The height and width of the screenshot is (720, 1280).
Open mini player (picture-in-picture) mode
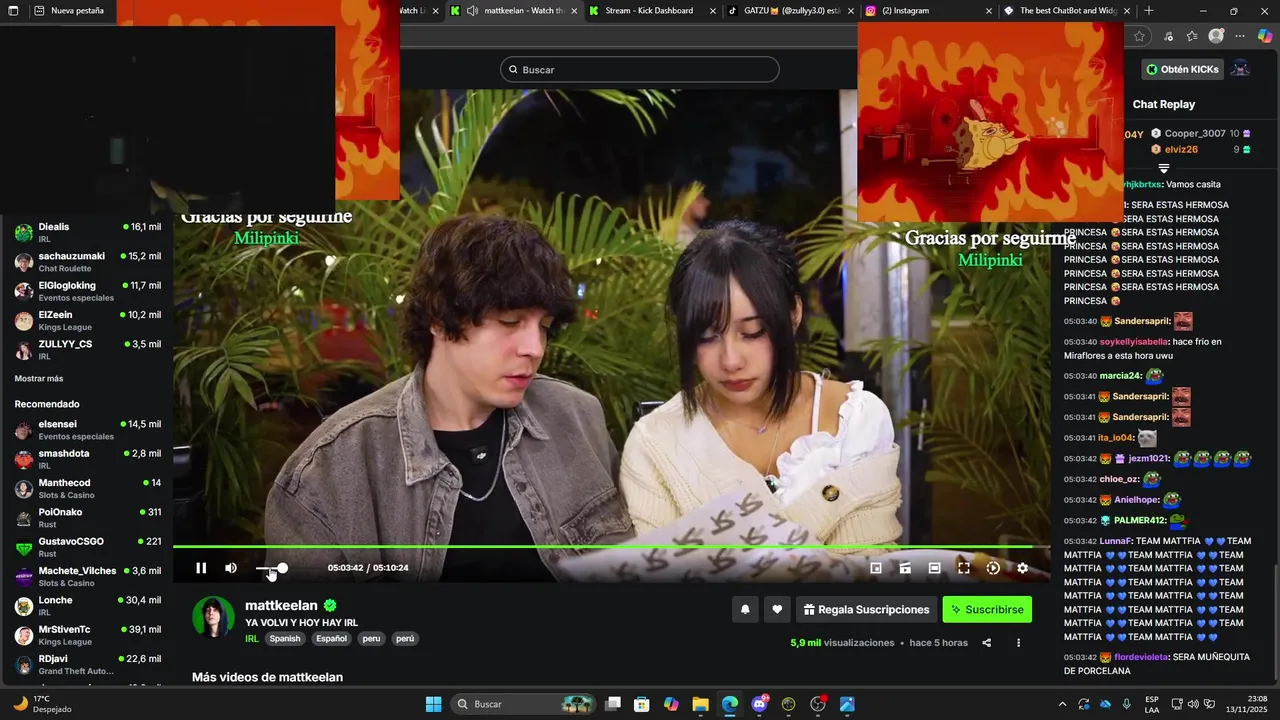tap(876, 568)
